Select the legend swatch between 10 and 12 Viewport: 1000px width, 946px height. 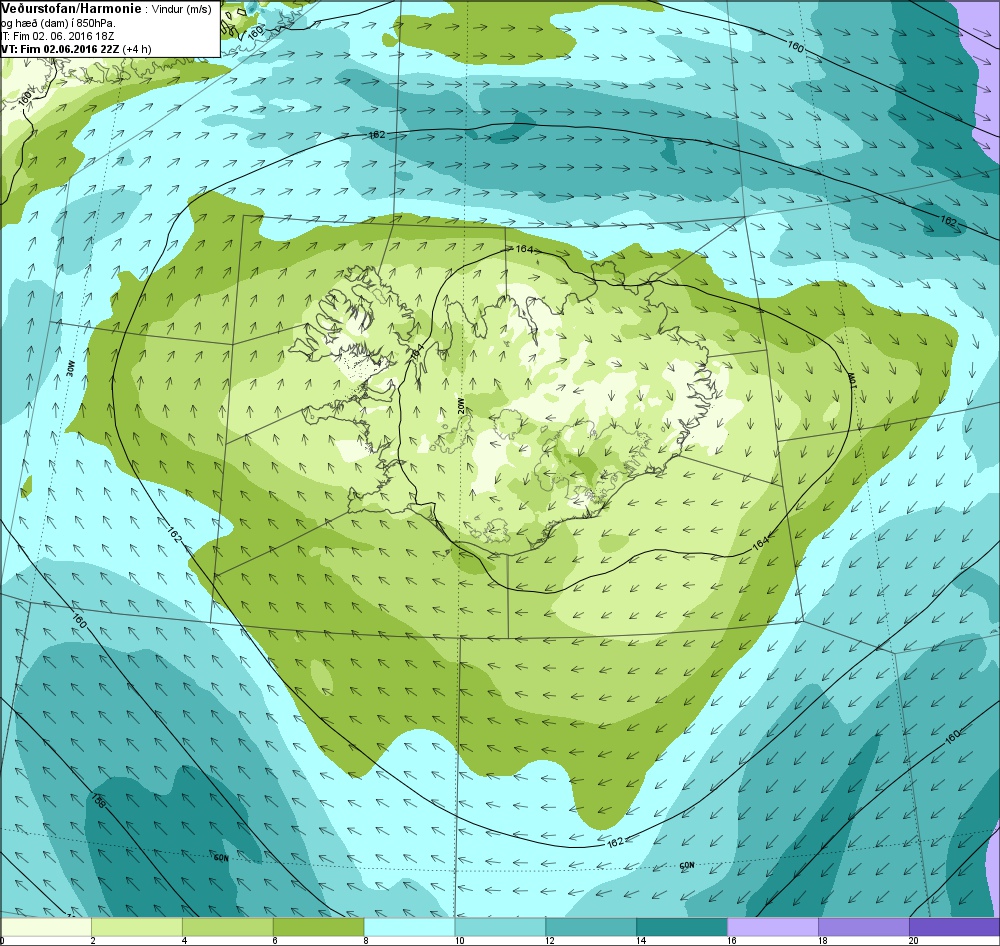pos(501,926)
